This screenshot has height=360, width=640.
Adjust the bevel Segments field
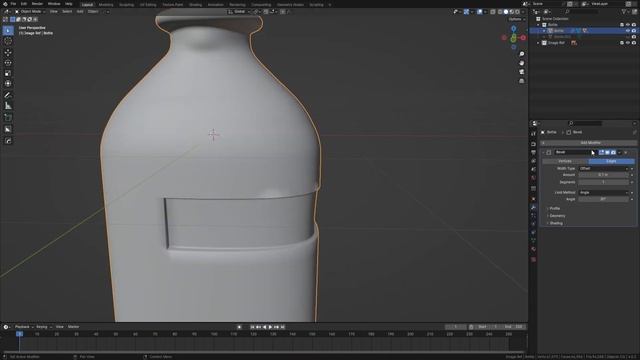604,182
